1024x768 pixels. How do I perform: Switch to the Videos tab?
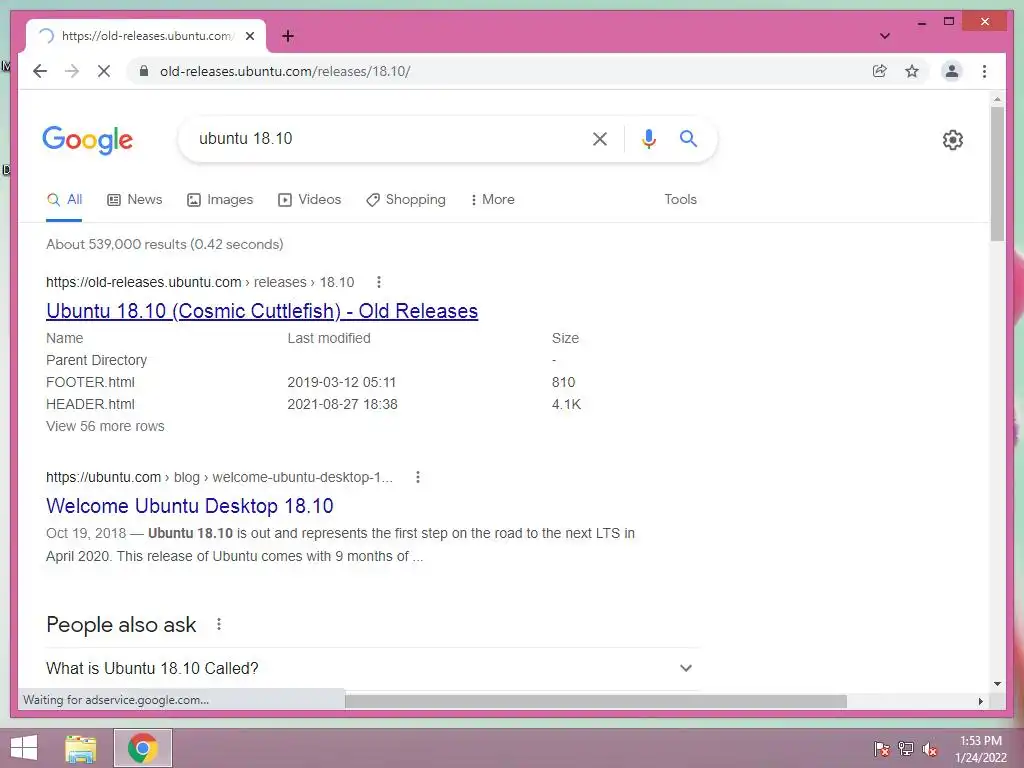coord(310,200)
